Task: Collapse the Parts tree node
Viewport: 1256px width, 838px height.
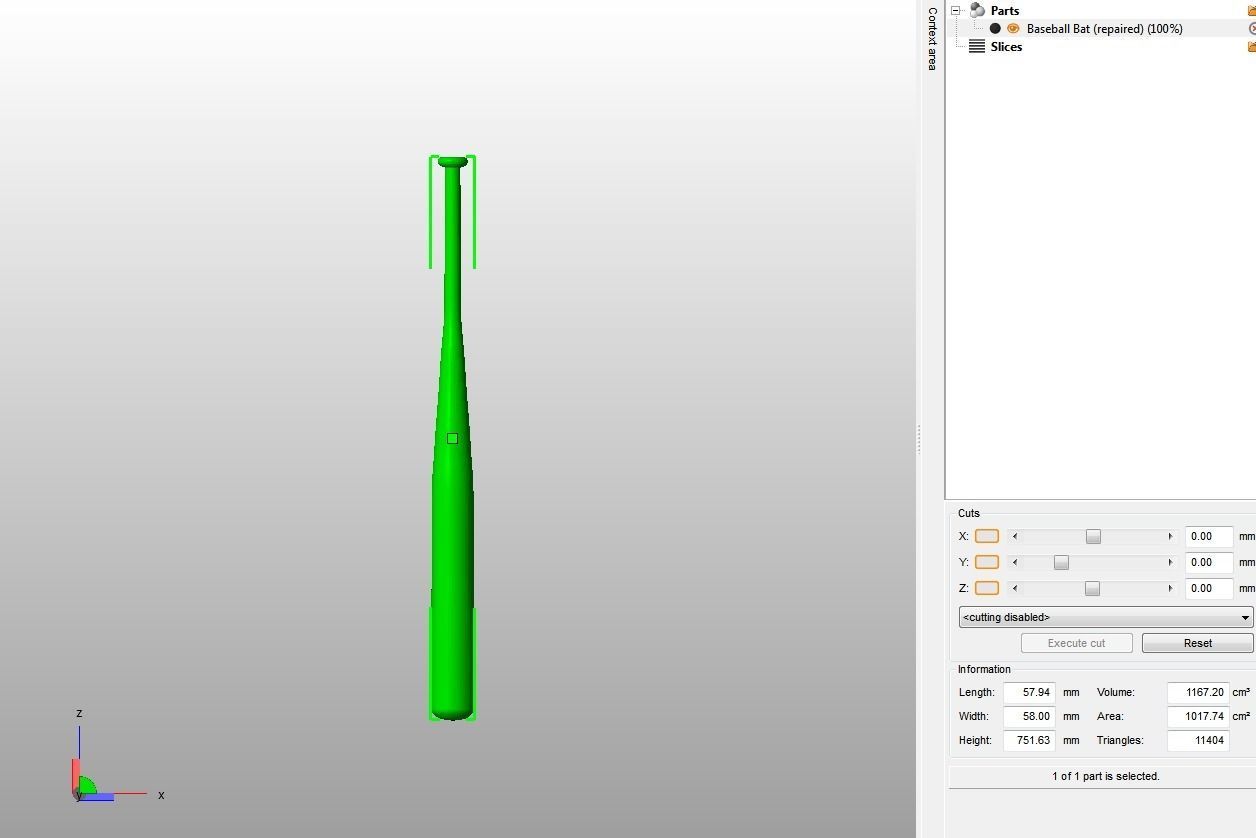Action: [x=955, y=10]
